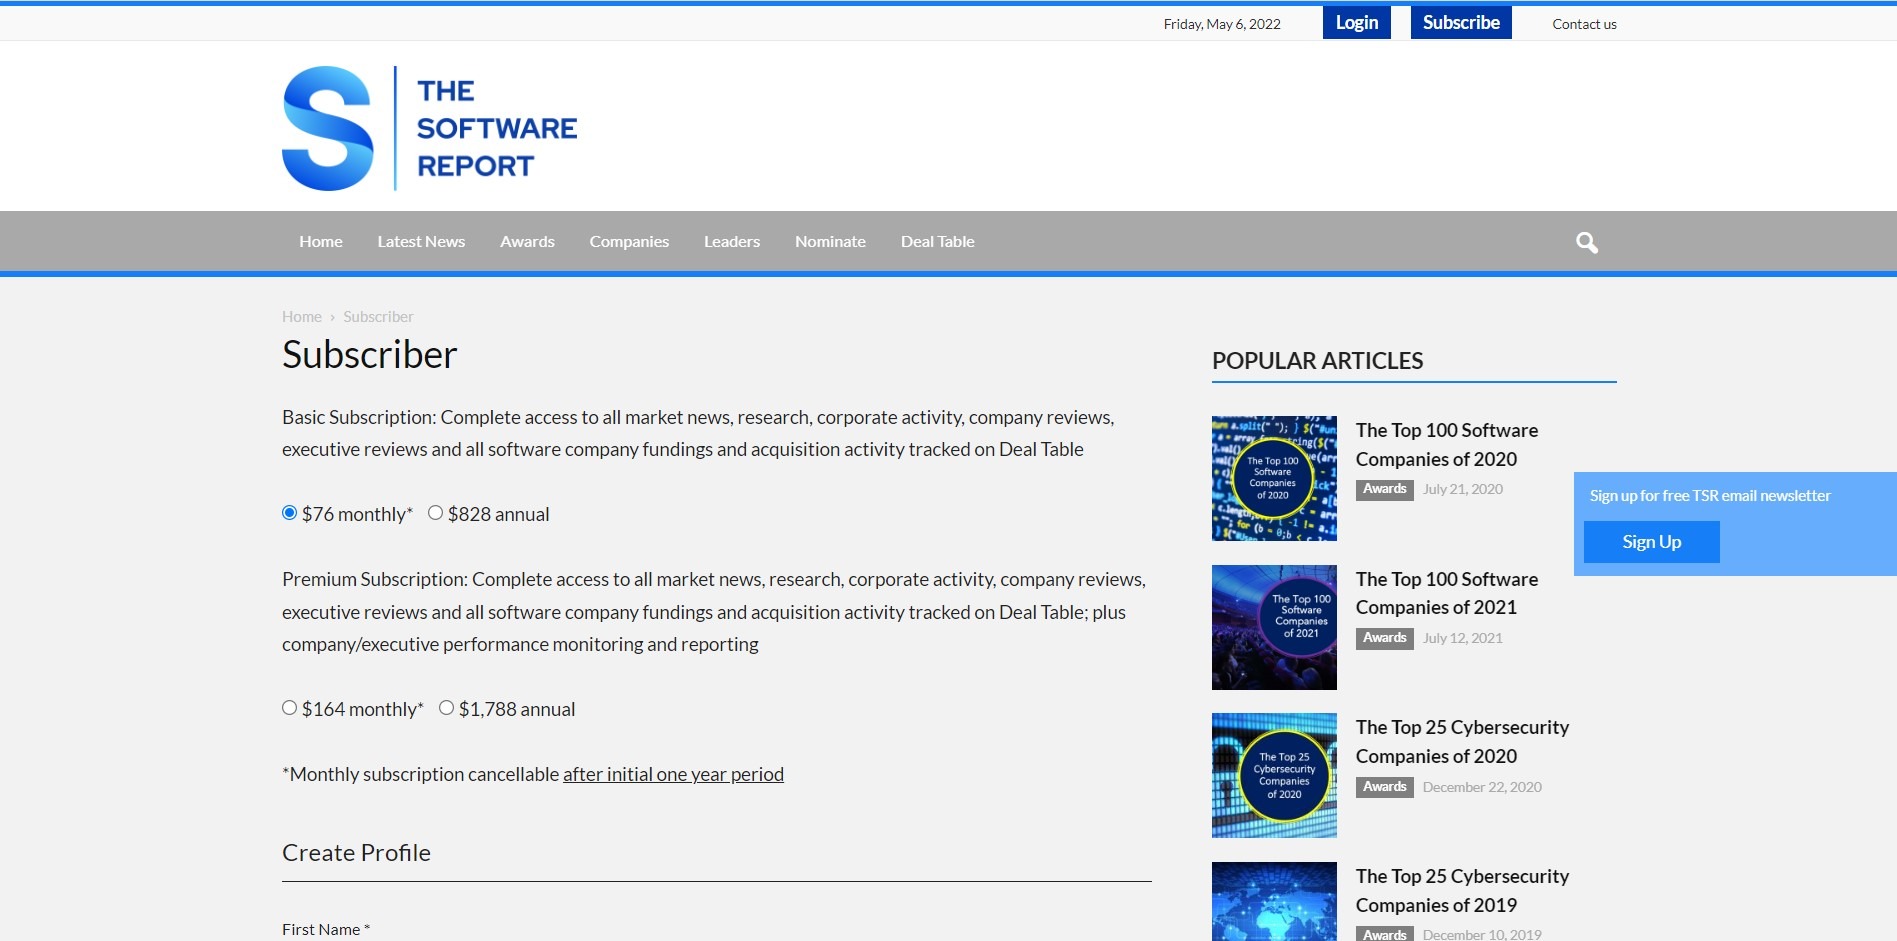Click the 'Subscriber' breadcrumb text
This screenshot has height=941, width=1897.
pyautogui.click(x=378, y=316)
